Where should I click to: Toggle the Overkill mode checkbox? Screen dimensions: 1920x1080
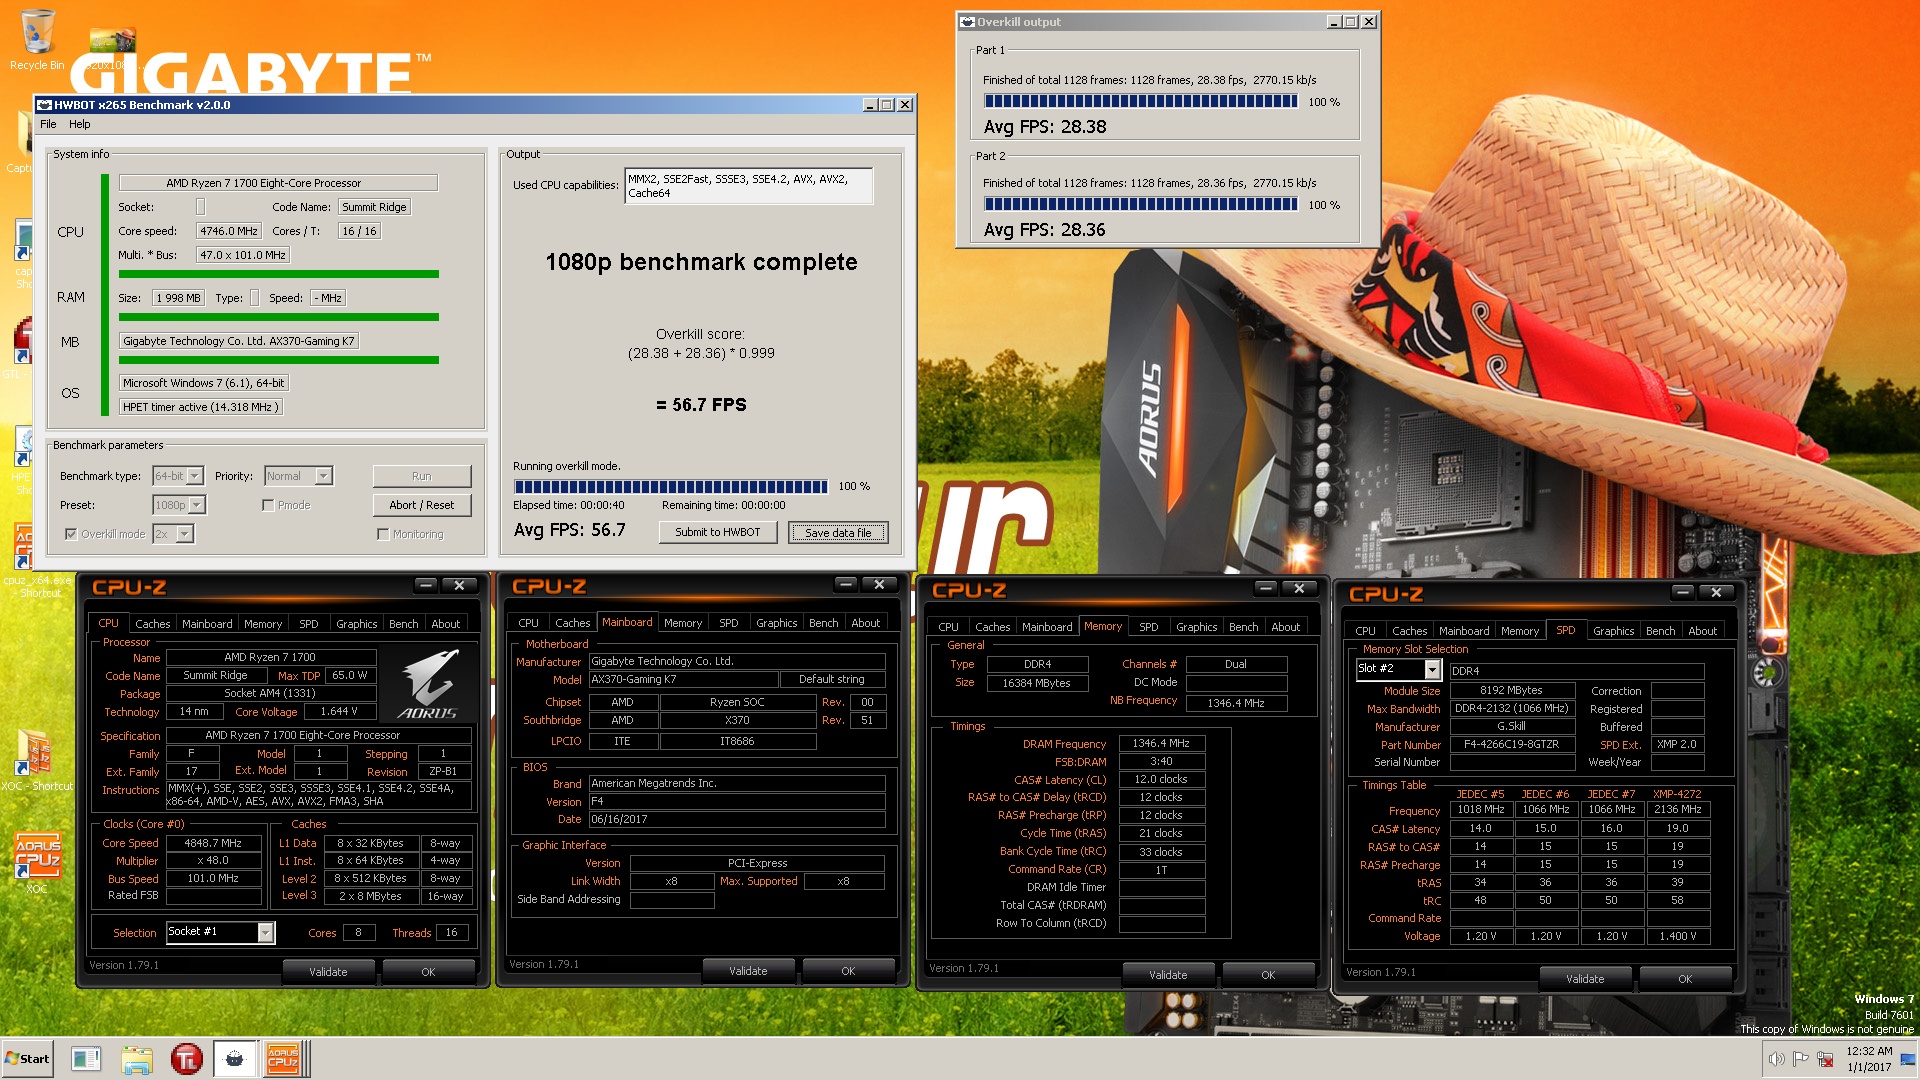[x=71, y=534]
